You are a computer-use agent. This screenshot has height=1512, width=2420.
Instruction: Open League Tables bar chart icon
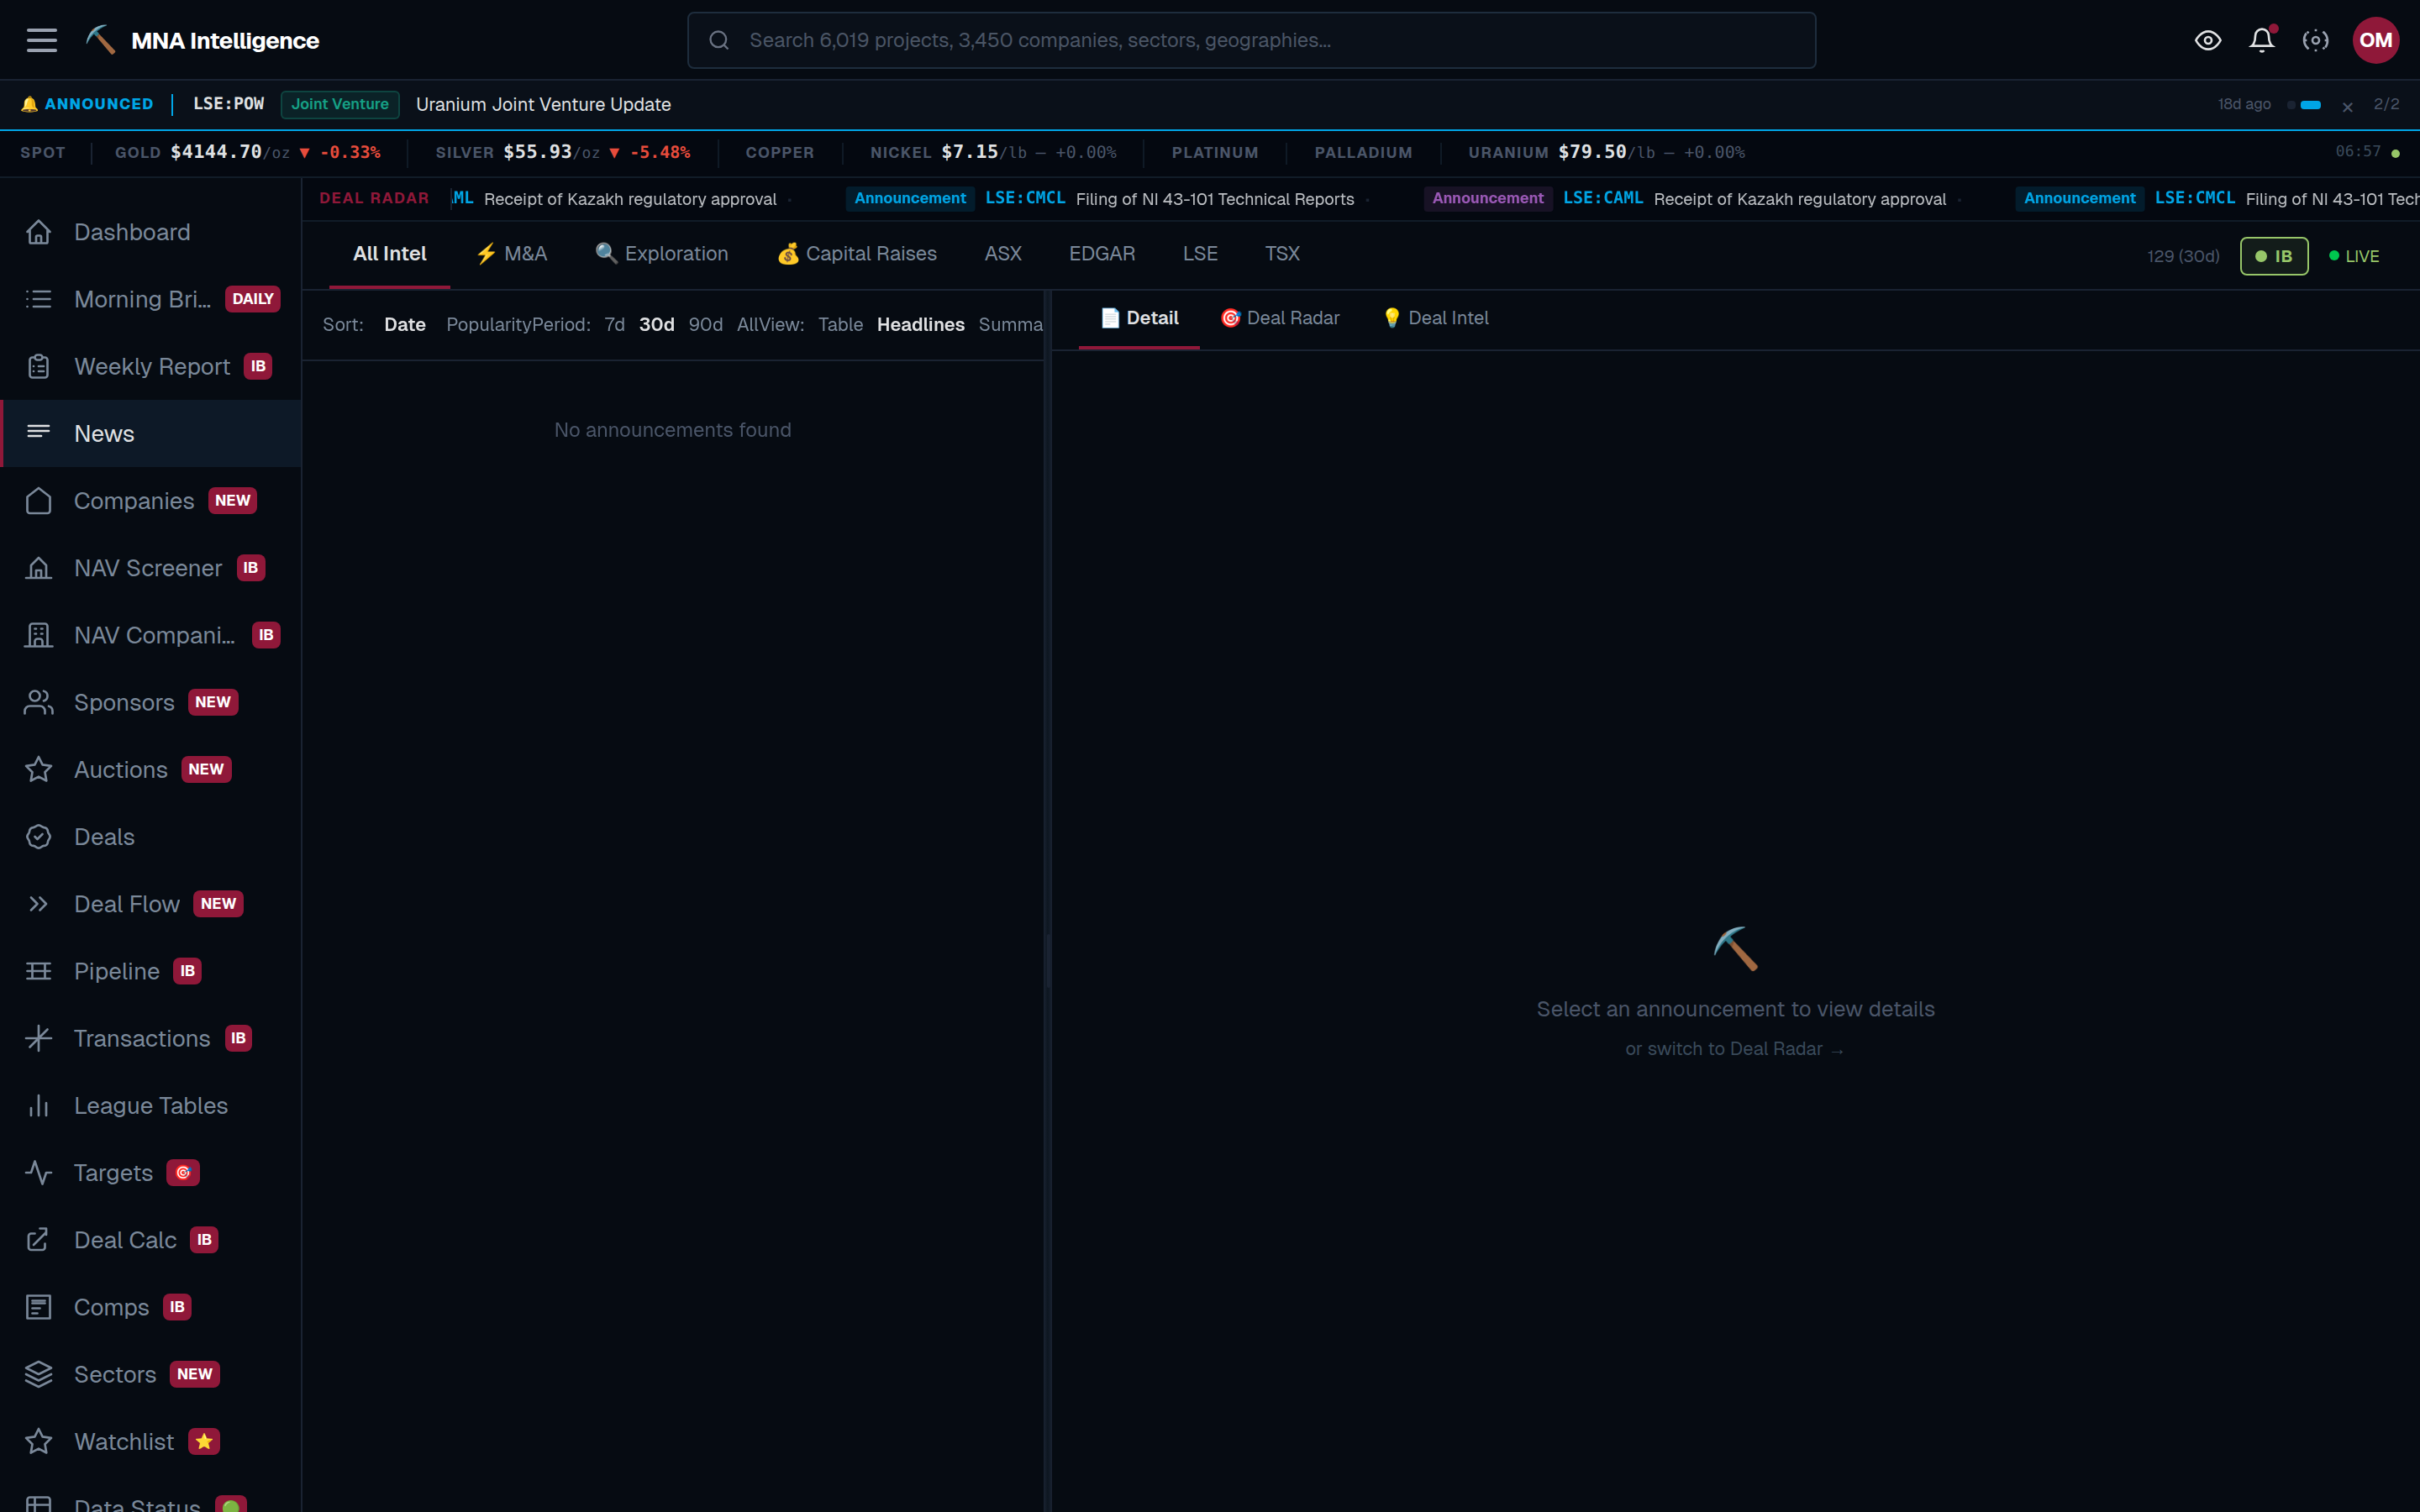point(38,1105)
